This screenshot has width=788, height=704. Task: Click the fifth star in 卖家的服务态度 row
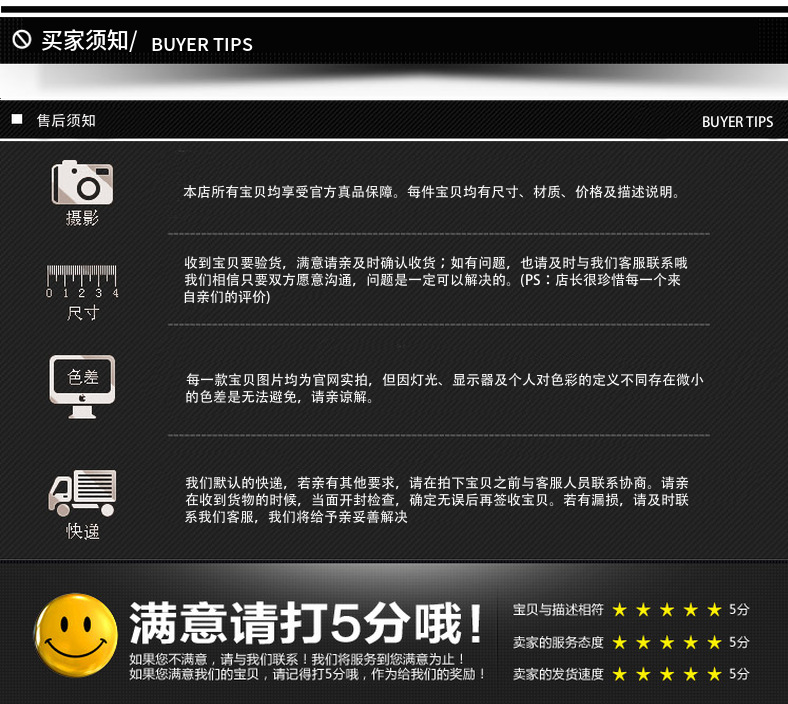714,642
